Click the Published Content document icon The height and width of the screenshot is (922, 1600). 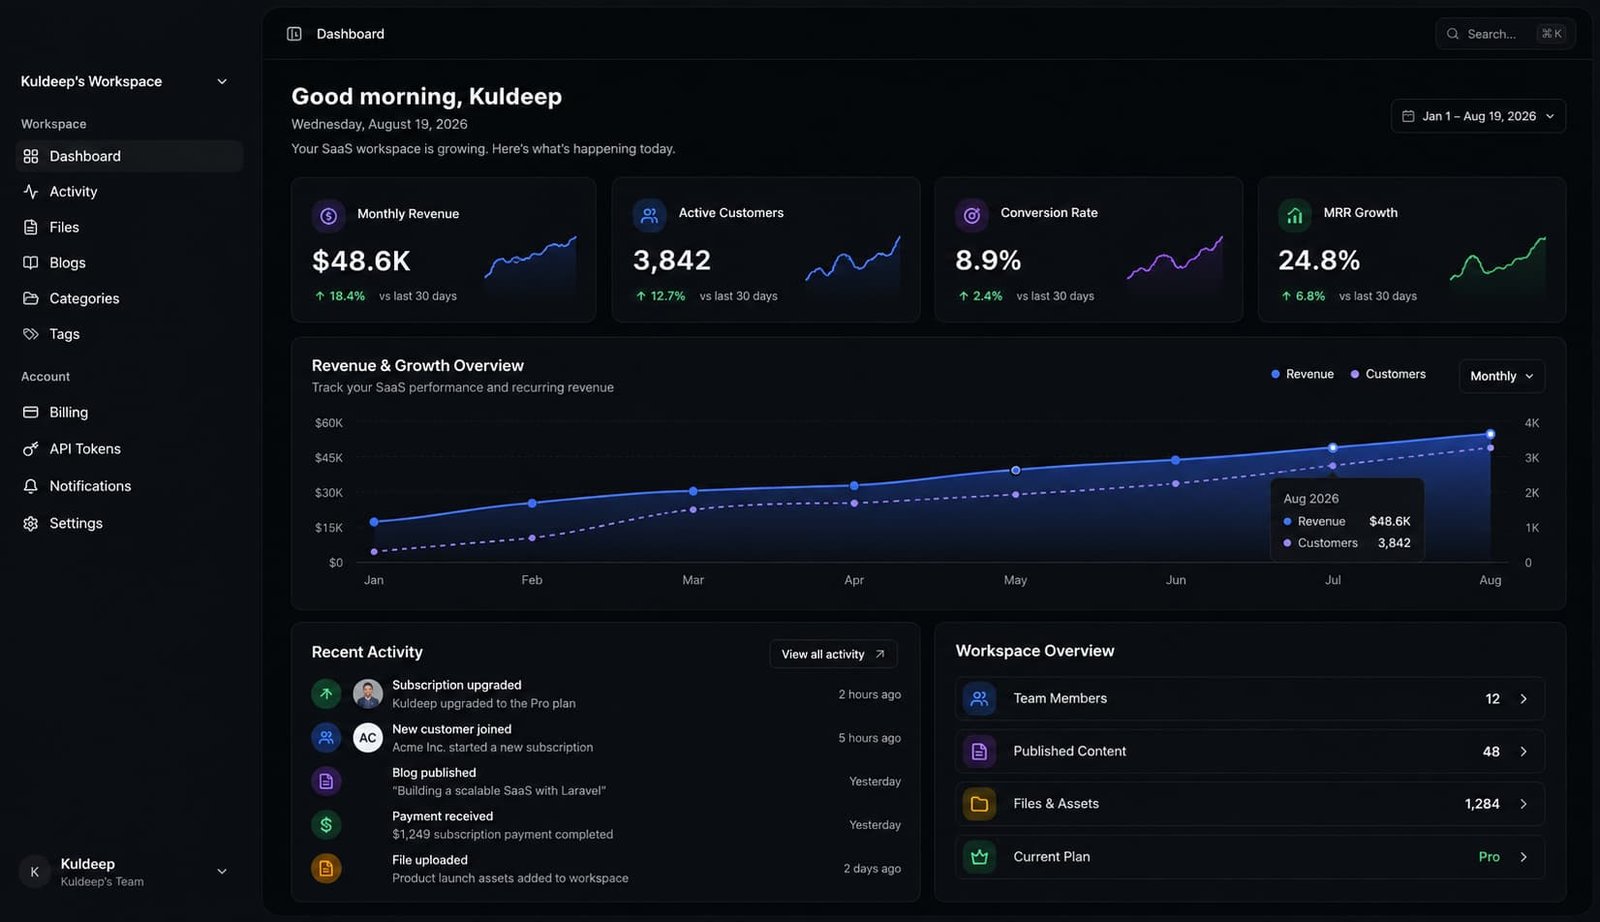(979, 751)
